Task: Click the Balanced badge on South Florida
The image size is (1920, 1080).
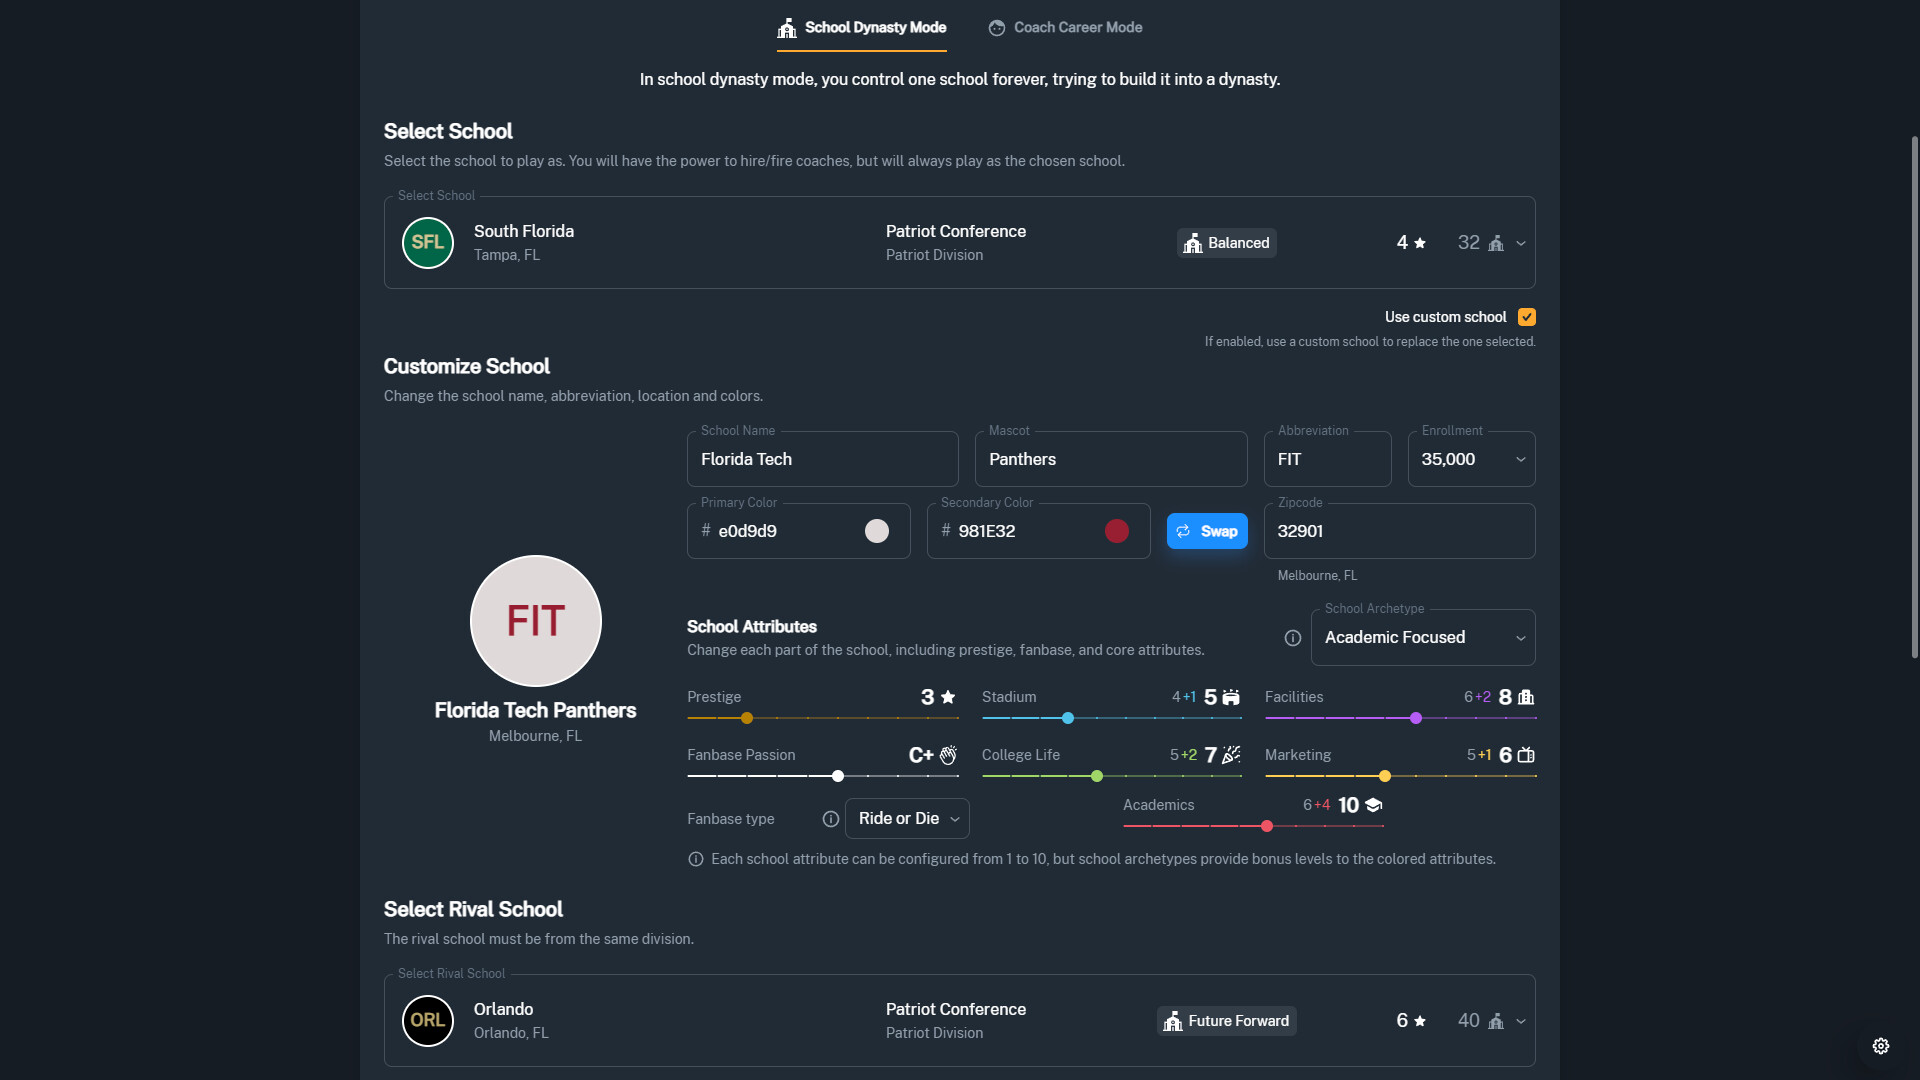Action: pyautogui.click(x=1226, y=242)
